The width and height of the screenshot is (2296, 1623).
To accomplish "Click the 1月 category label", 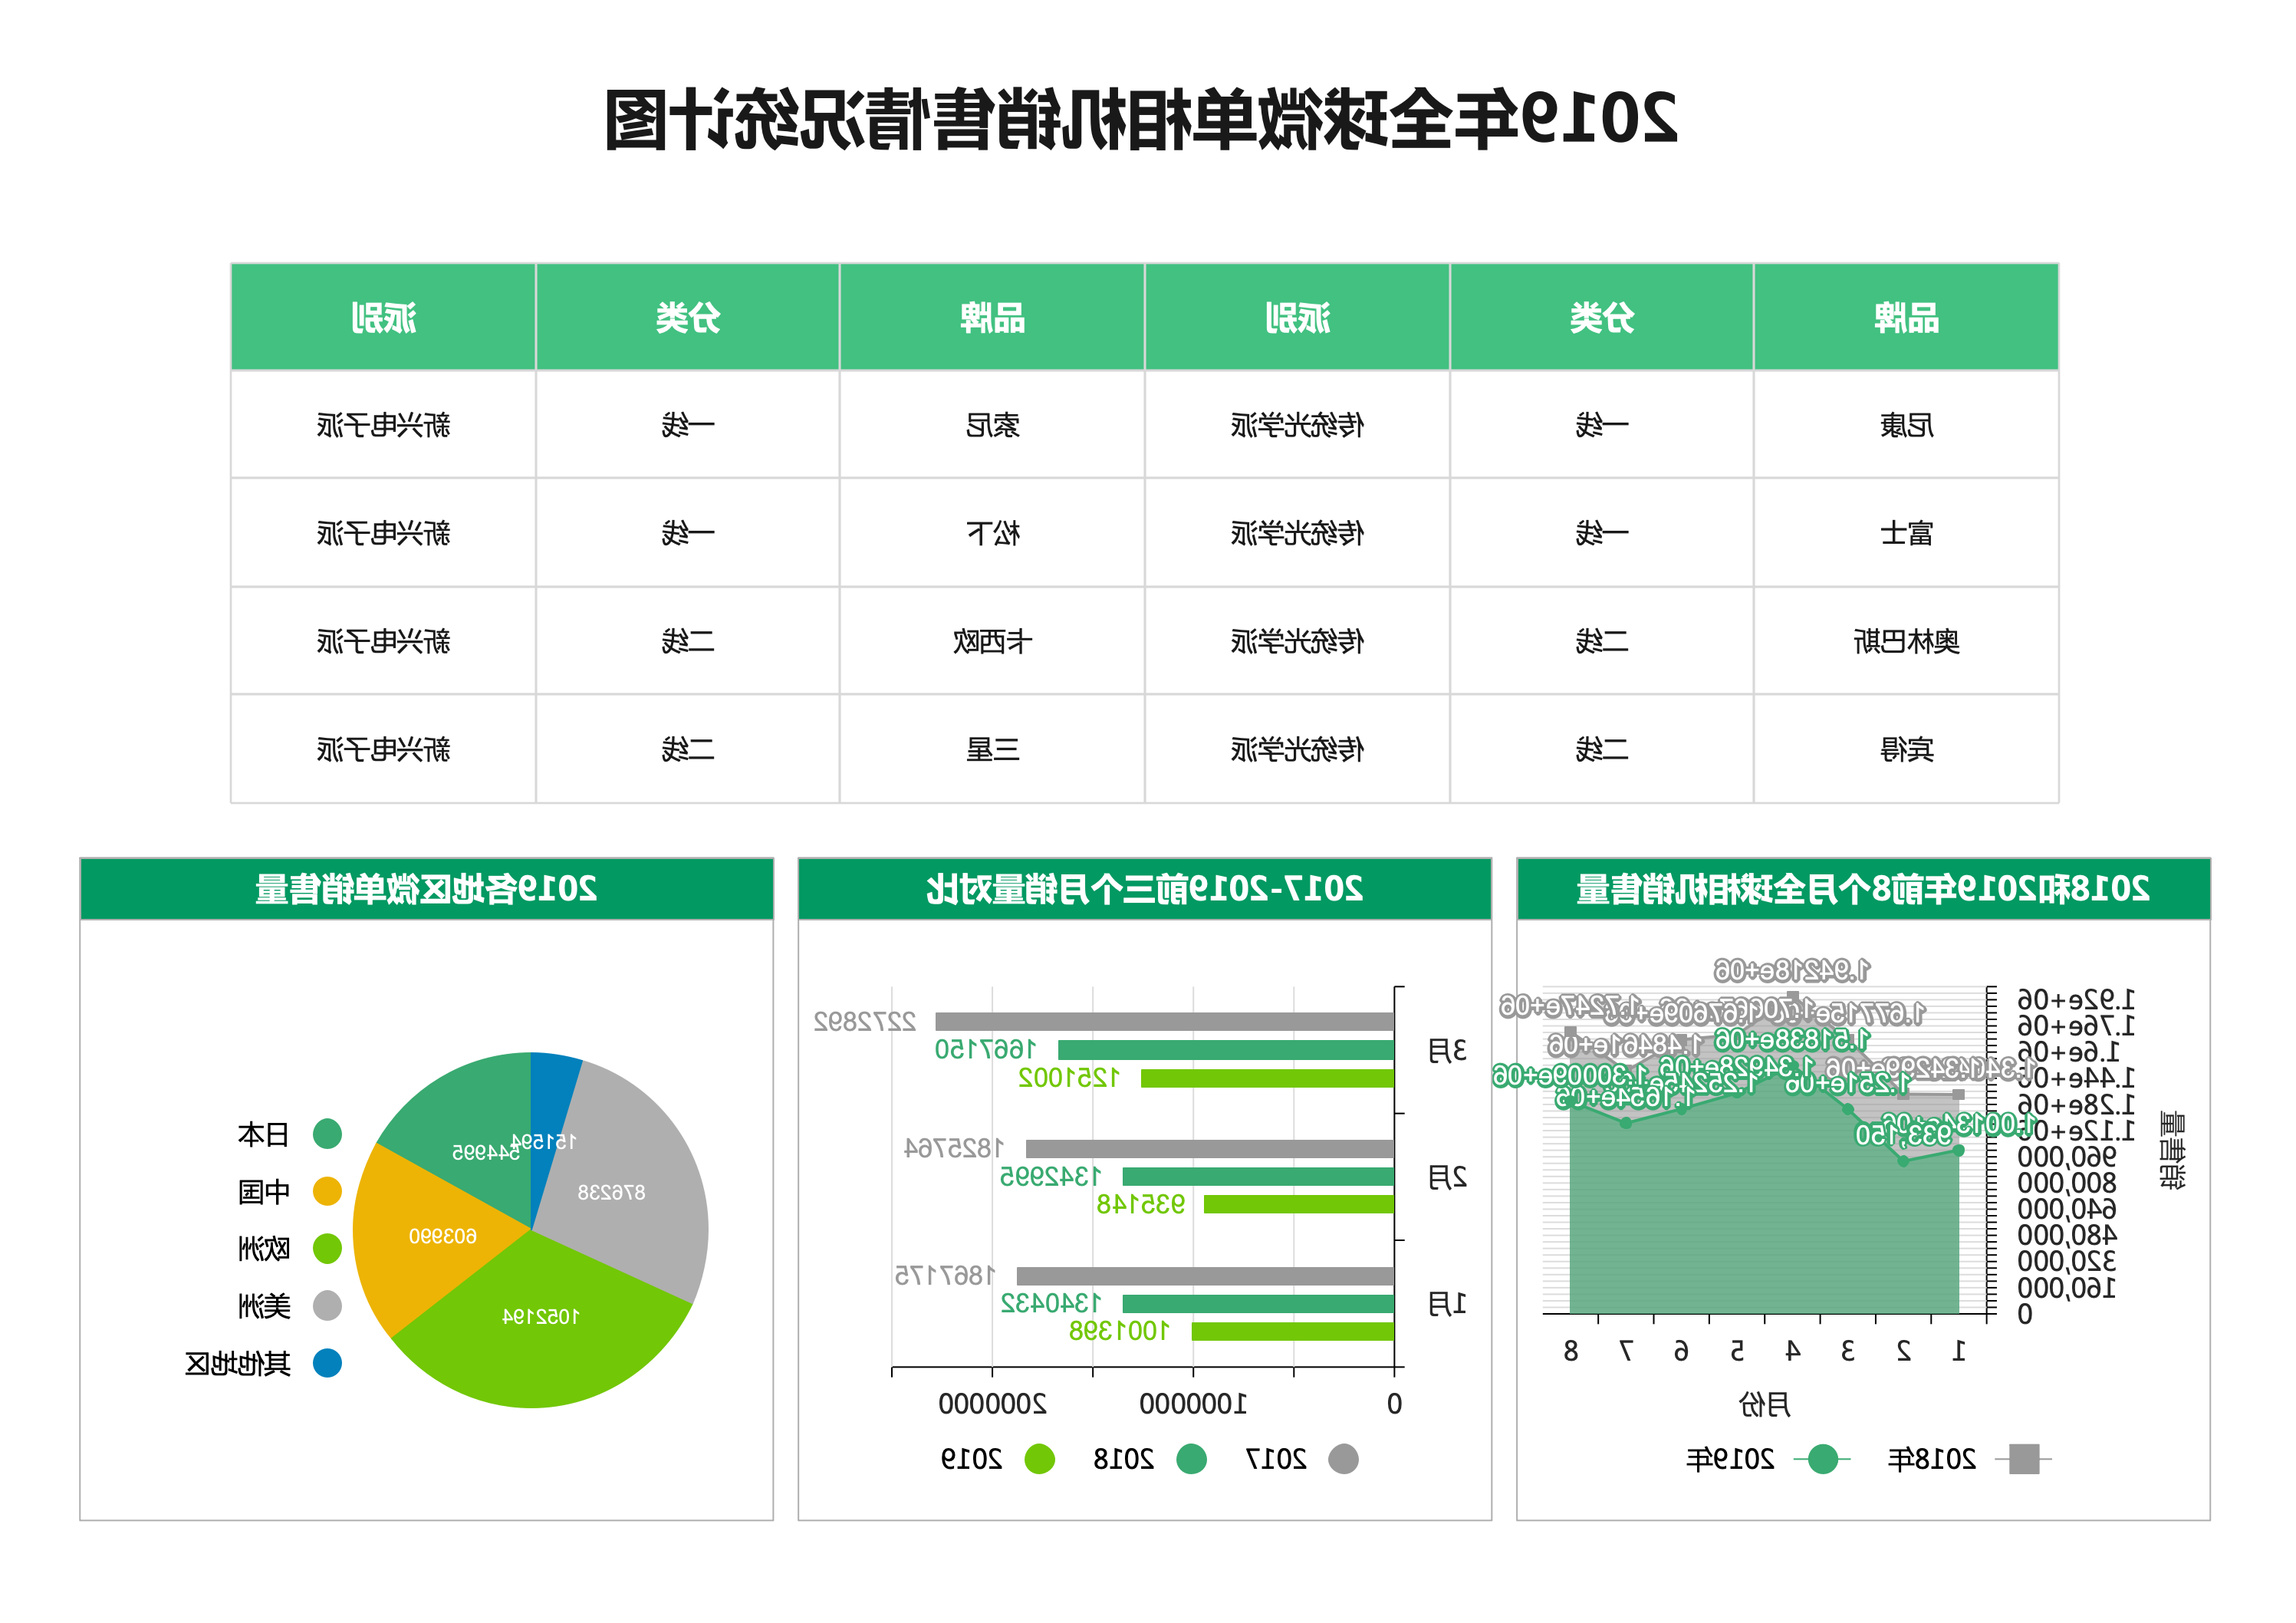I will [1447, 1304].
